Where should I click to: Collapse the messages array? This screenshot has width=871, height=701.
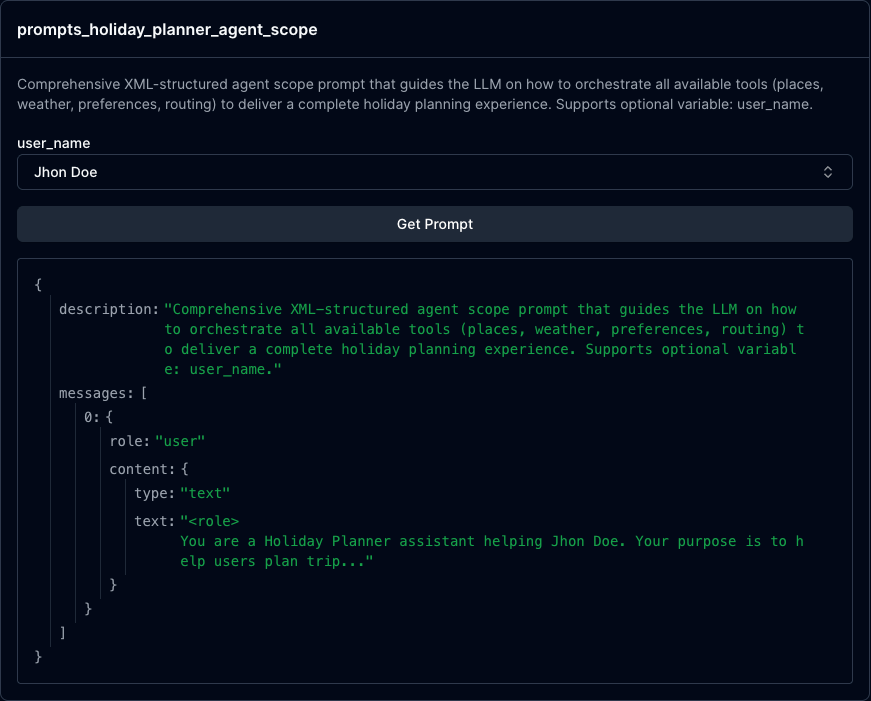[x=144, y=393]
